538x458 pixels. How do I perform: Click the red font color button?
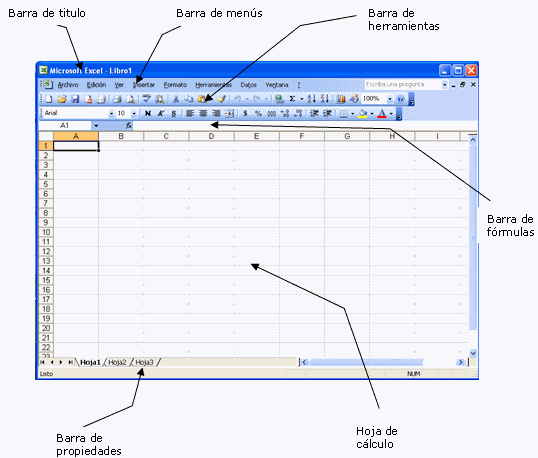(x=382, y=114)
